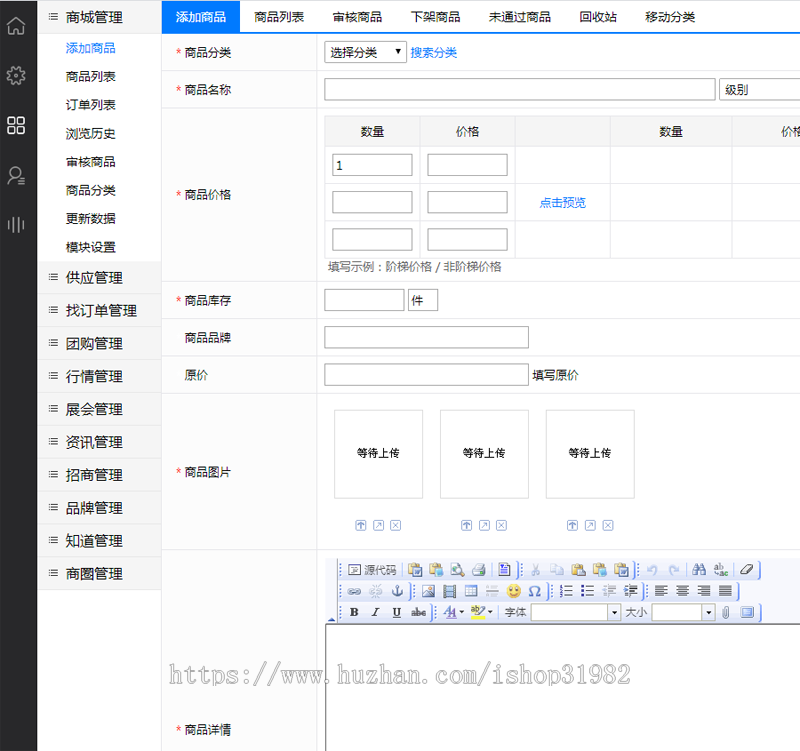Click the home icon in the left sidebar
The image size is (800, 751).
pyautogui.click(x=16, y=25)
